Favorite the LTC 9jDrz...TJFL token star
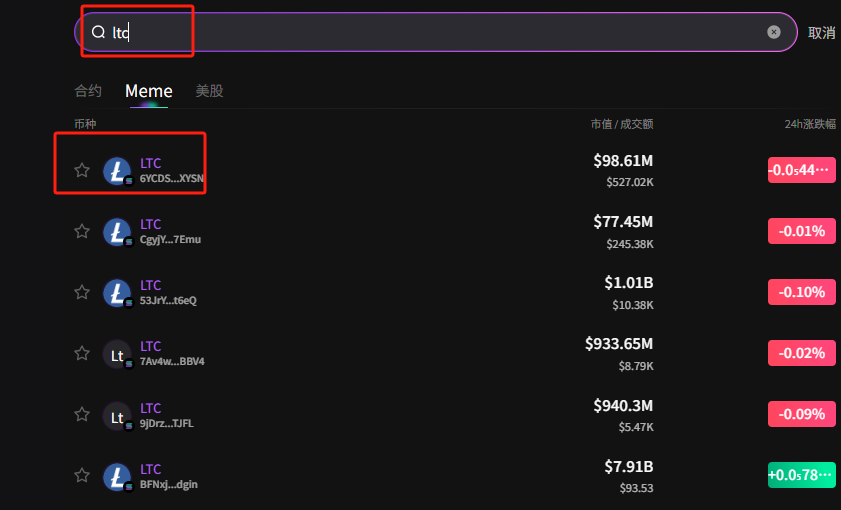The height and width of the screenshot is (510, 841). [x=82, y=415]
